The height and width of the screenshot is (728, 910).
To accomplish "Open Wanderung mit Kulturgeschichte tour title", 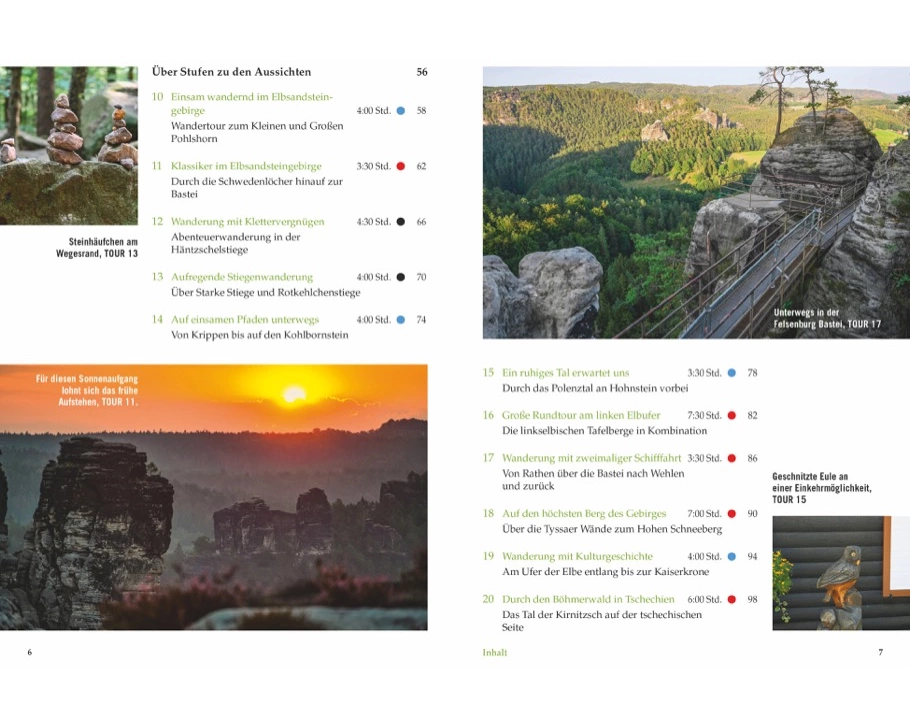I will pyautogui.click(x=577, y=556).
